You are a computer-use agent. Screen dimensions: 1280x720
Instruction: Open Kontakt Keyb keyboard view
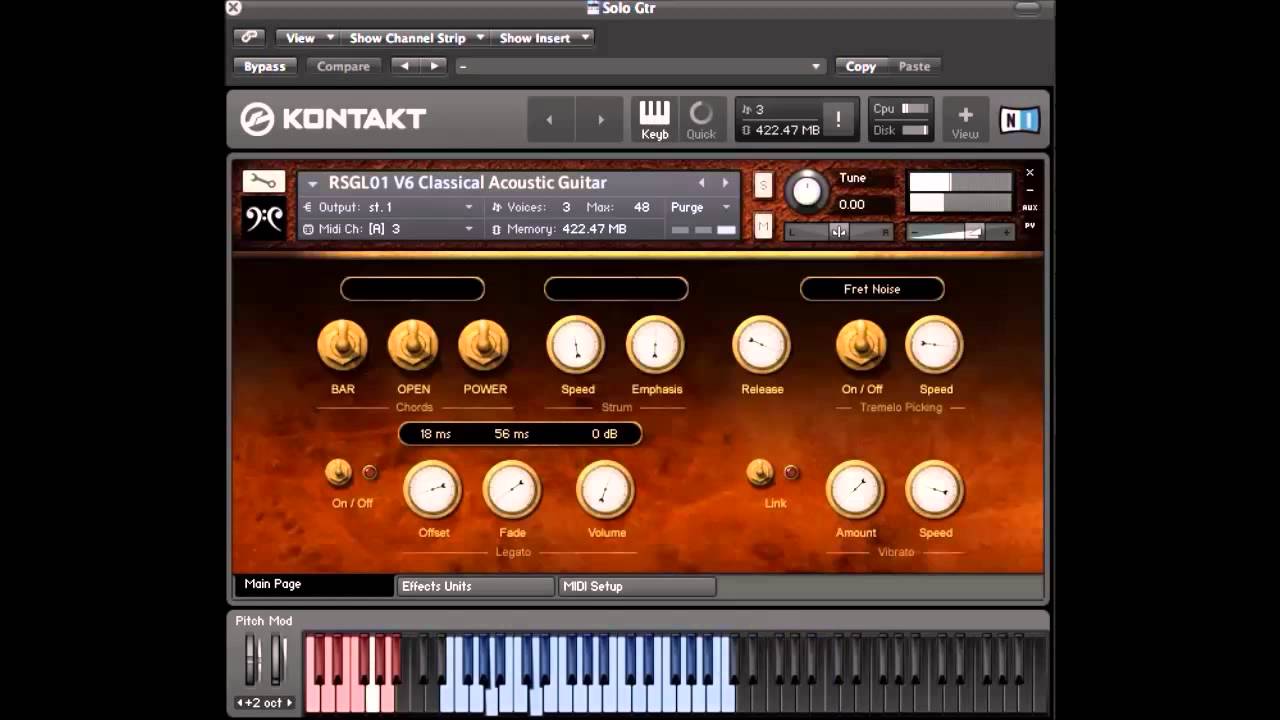(655, 119)
